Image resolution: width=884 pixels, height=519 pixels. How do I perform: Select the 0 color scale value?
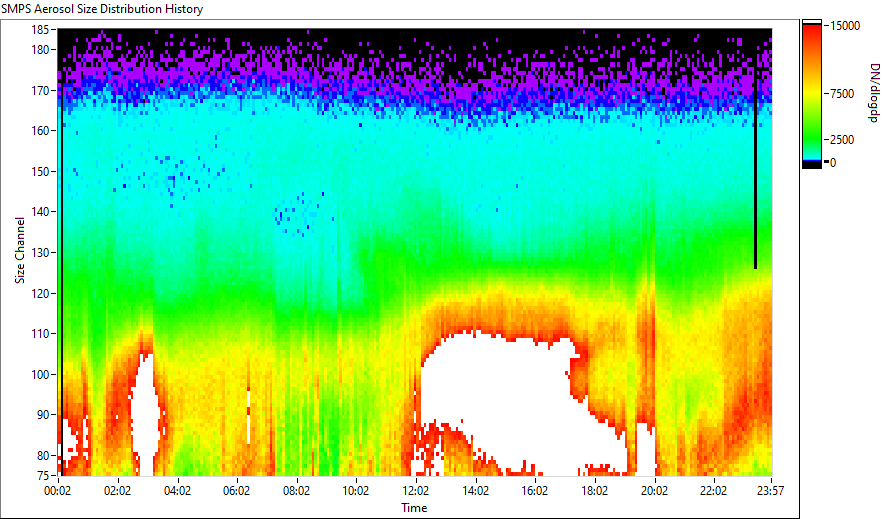834,163
